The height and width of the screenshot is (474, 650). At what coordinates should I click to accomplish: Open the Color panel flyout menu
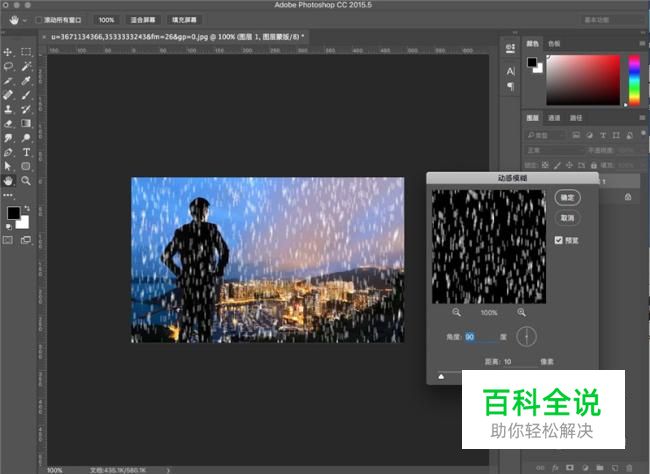pyautogui.click(x=642, y=43)
